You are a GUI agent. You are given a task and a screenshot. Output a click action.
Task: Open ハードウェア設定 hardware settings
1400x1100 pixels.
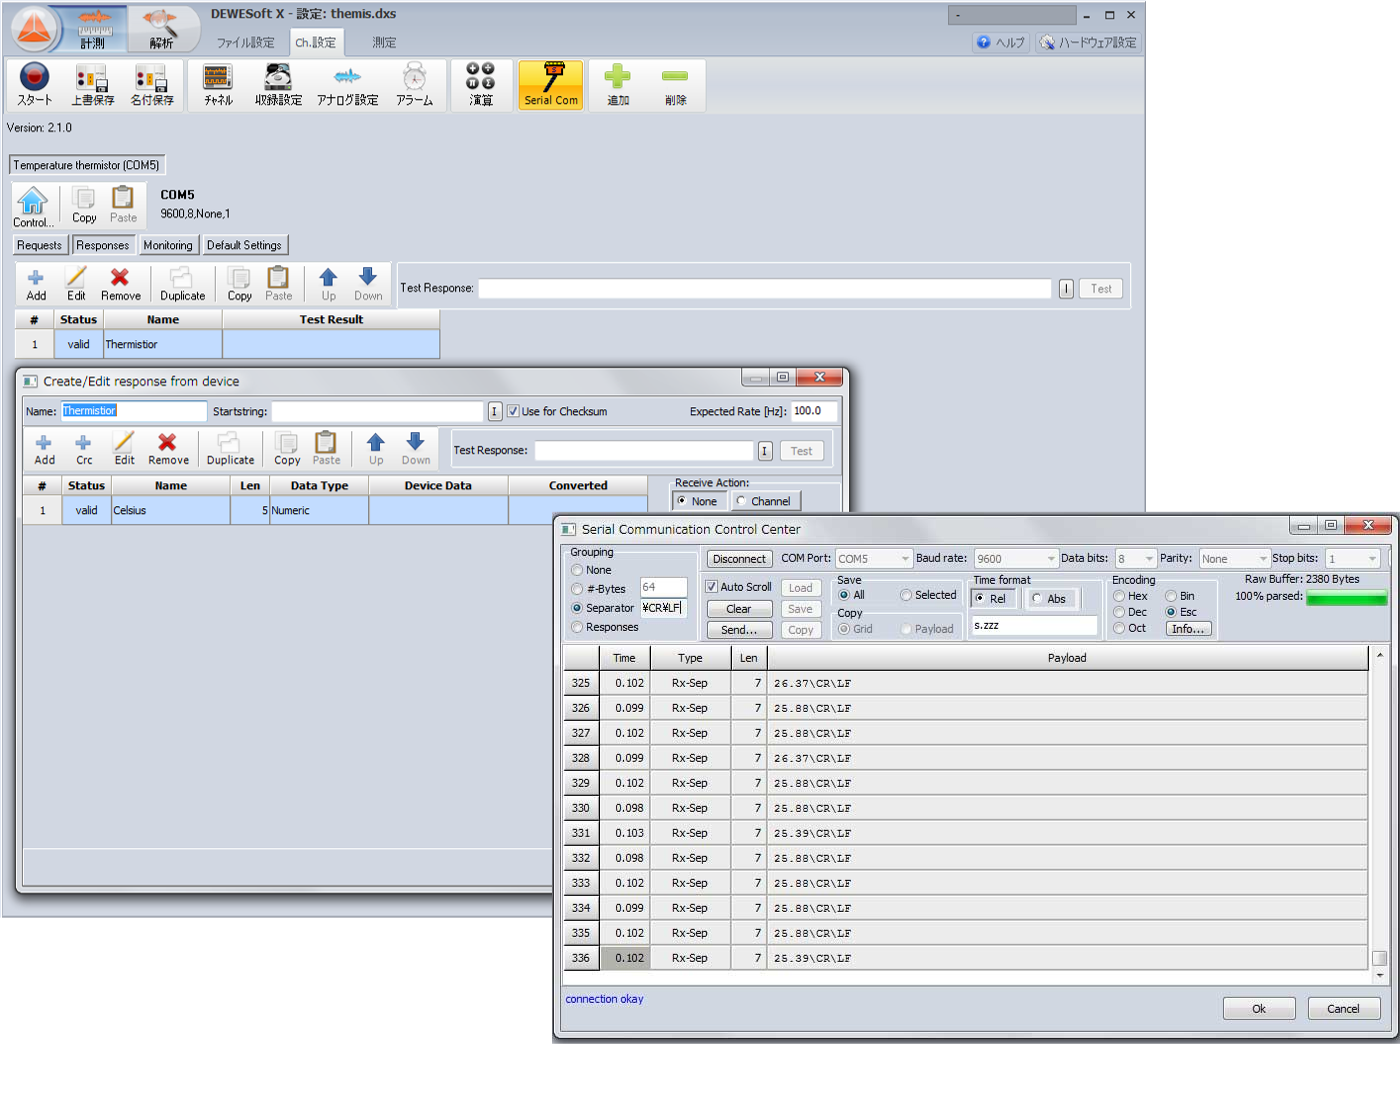(1088, 42)
